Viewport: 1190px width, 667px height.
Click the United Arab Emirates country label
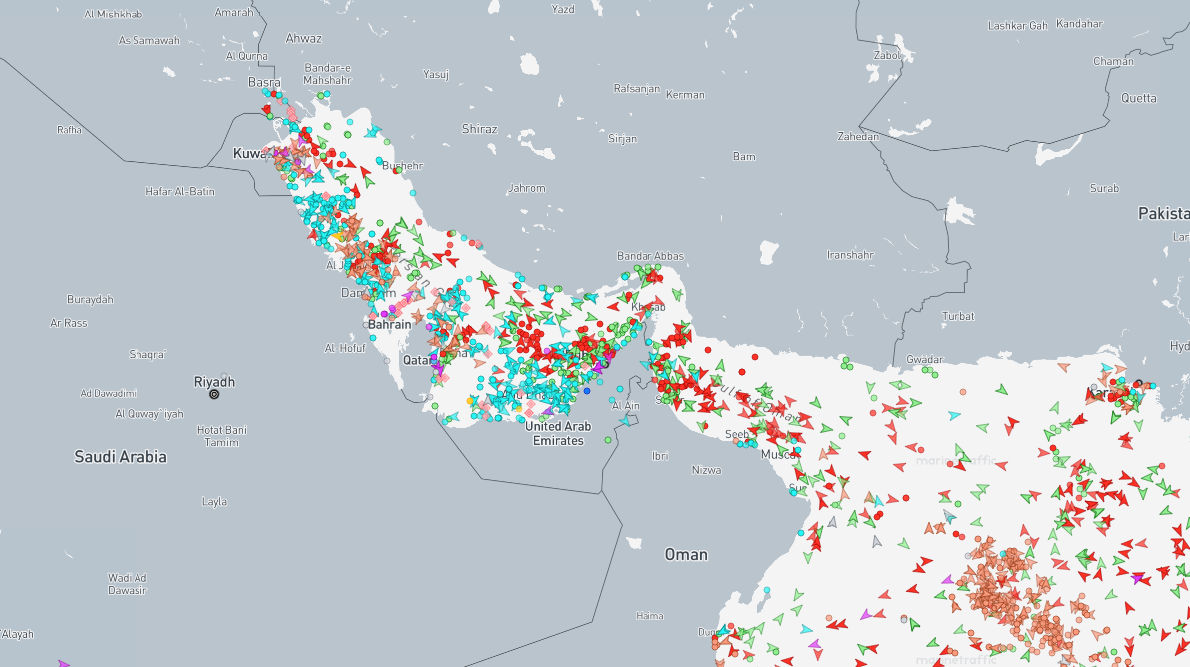pos(558,433)
